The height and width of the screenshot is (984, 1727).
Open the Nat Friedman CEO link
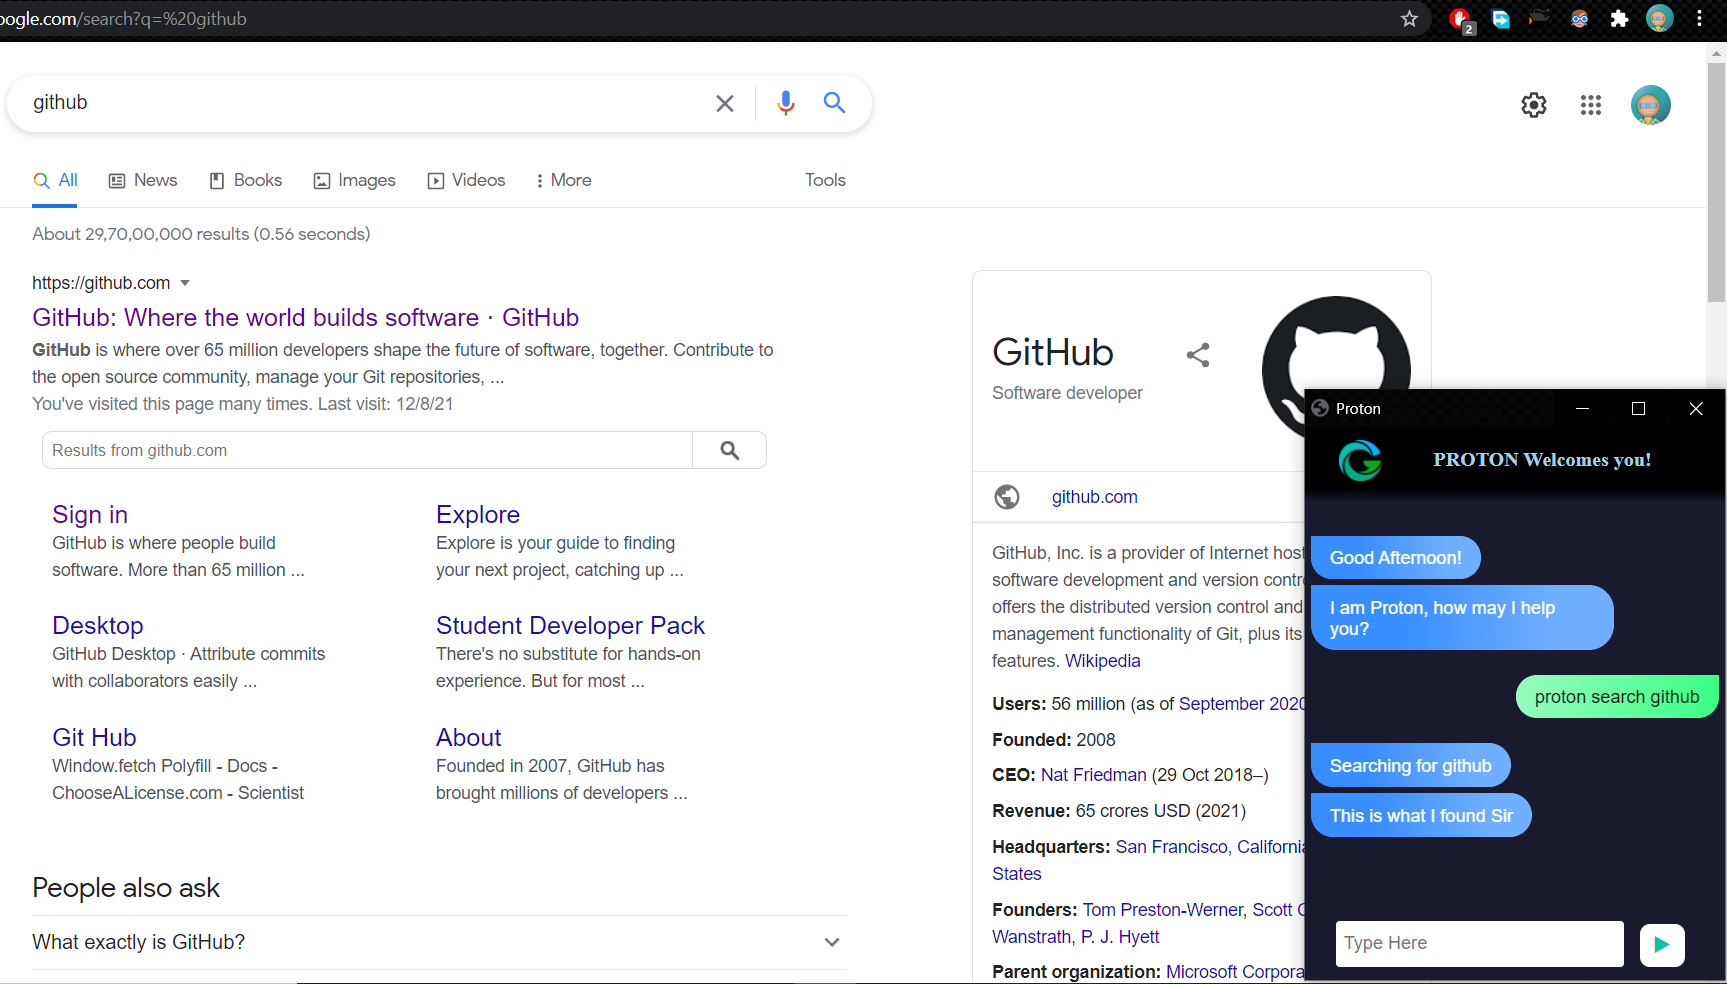click(x=1094, y=775)
